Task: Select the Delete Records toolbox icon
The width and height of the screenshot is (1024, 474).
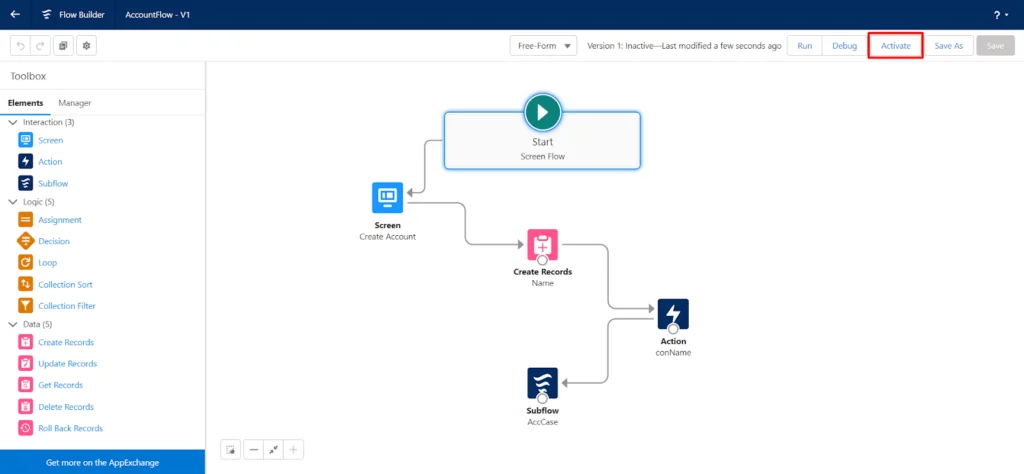Action: pyautogui.click(x=25, y=407)
